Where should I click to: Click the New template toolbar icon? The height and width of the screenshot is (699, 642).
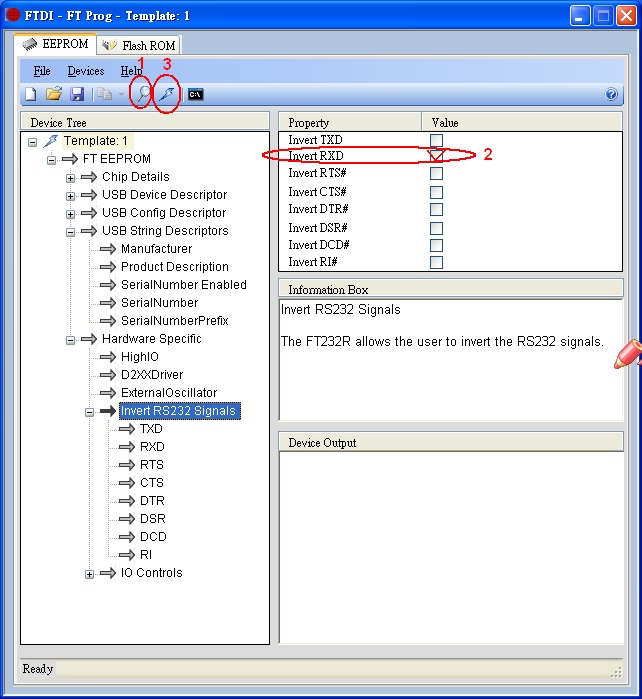click(31, 94)
